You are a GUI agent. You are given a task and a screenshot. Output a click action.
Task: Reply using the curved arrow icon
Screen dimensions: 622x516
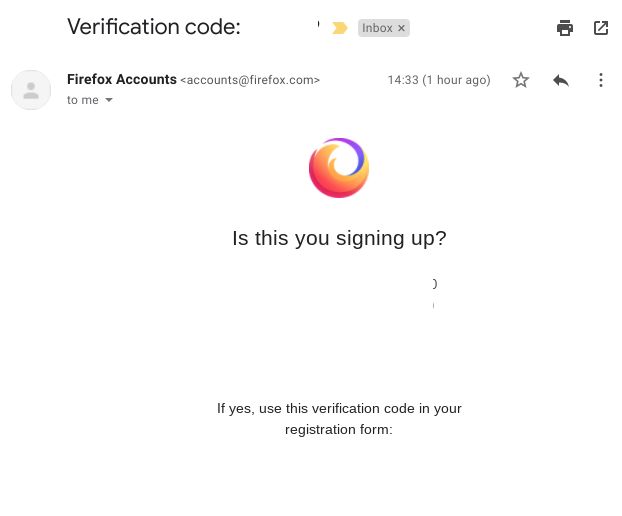point(561,81)
